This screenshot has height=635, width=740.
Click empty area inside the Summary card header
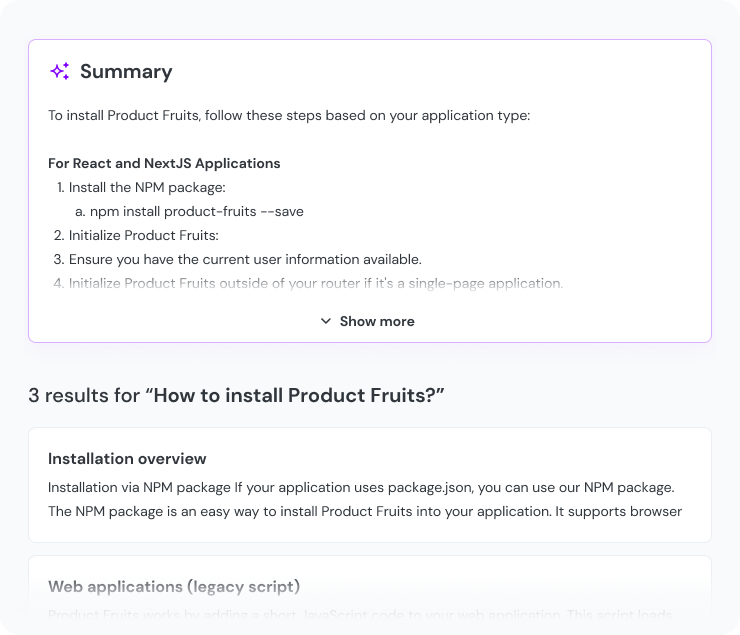click(x=450, y=71)
